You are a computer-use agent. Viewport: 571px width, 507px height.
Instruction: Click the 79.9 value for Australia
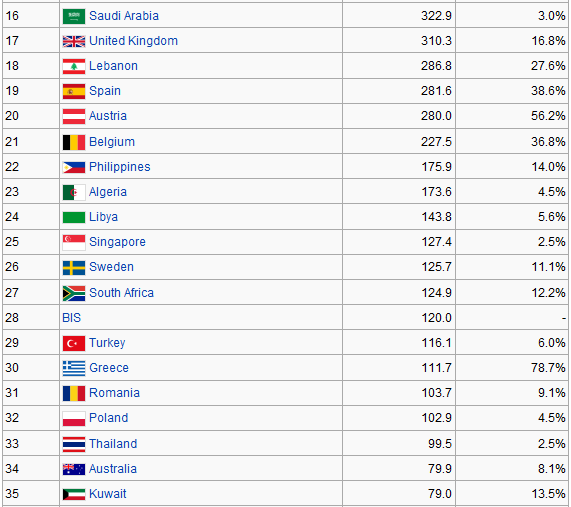point(440,469)
